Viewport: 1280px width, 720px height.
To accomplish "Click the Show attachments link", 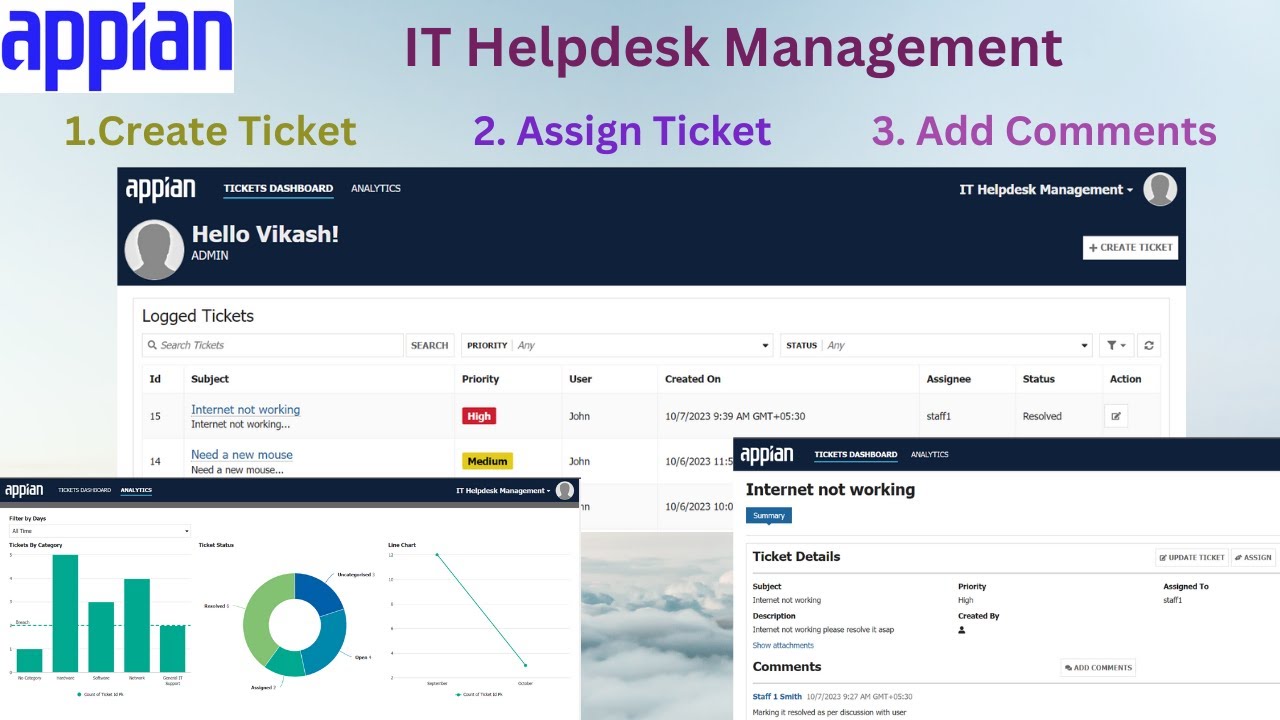I will [x=783, y=646].
